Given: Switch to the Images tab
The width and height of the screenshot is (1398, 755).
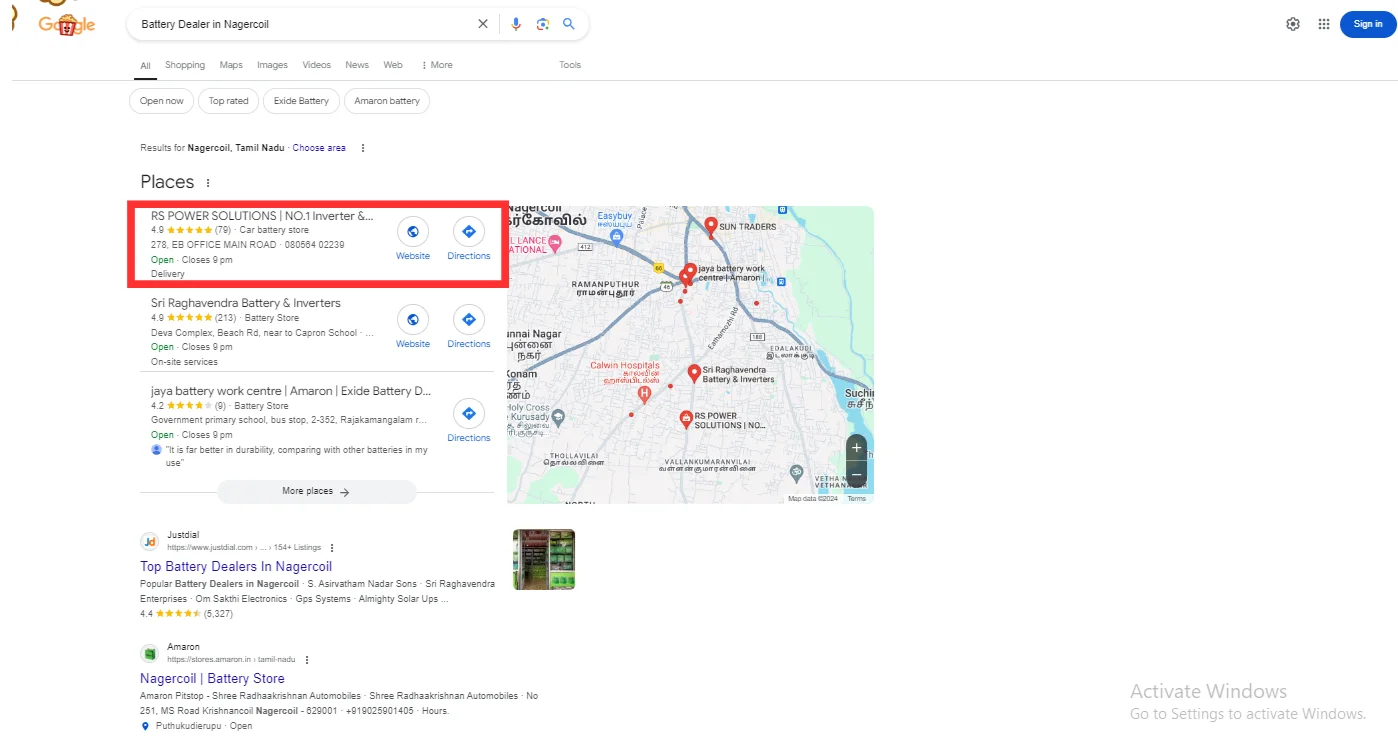Looking at the screenshot, I should 272,65.
